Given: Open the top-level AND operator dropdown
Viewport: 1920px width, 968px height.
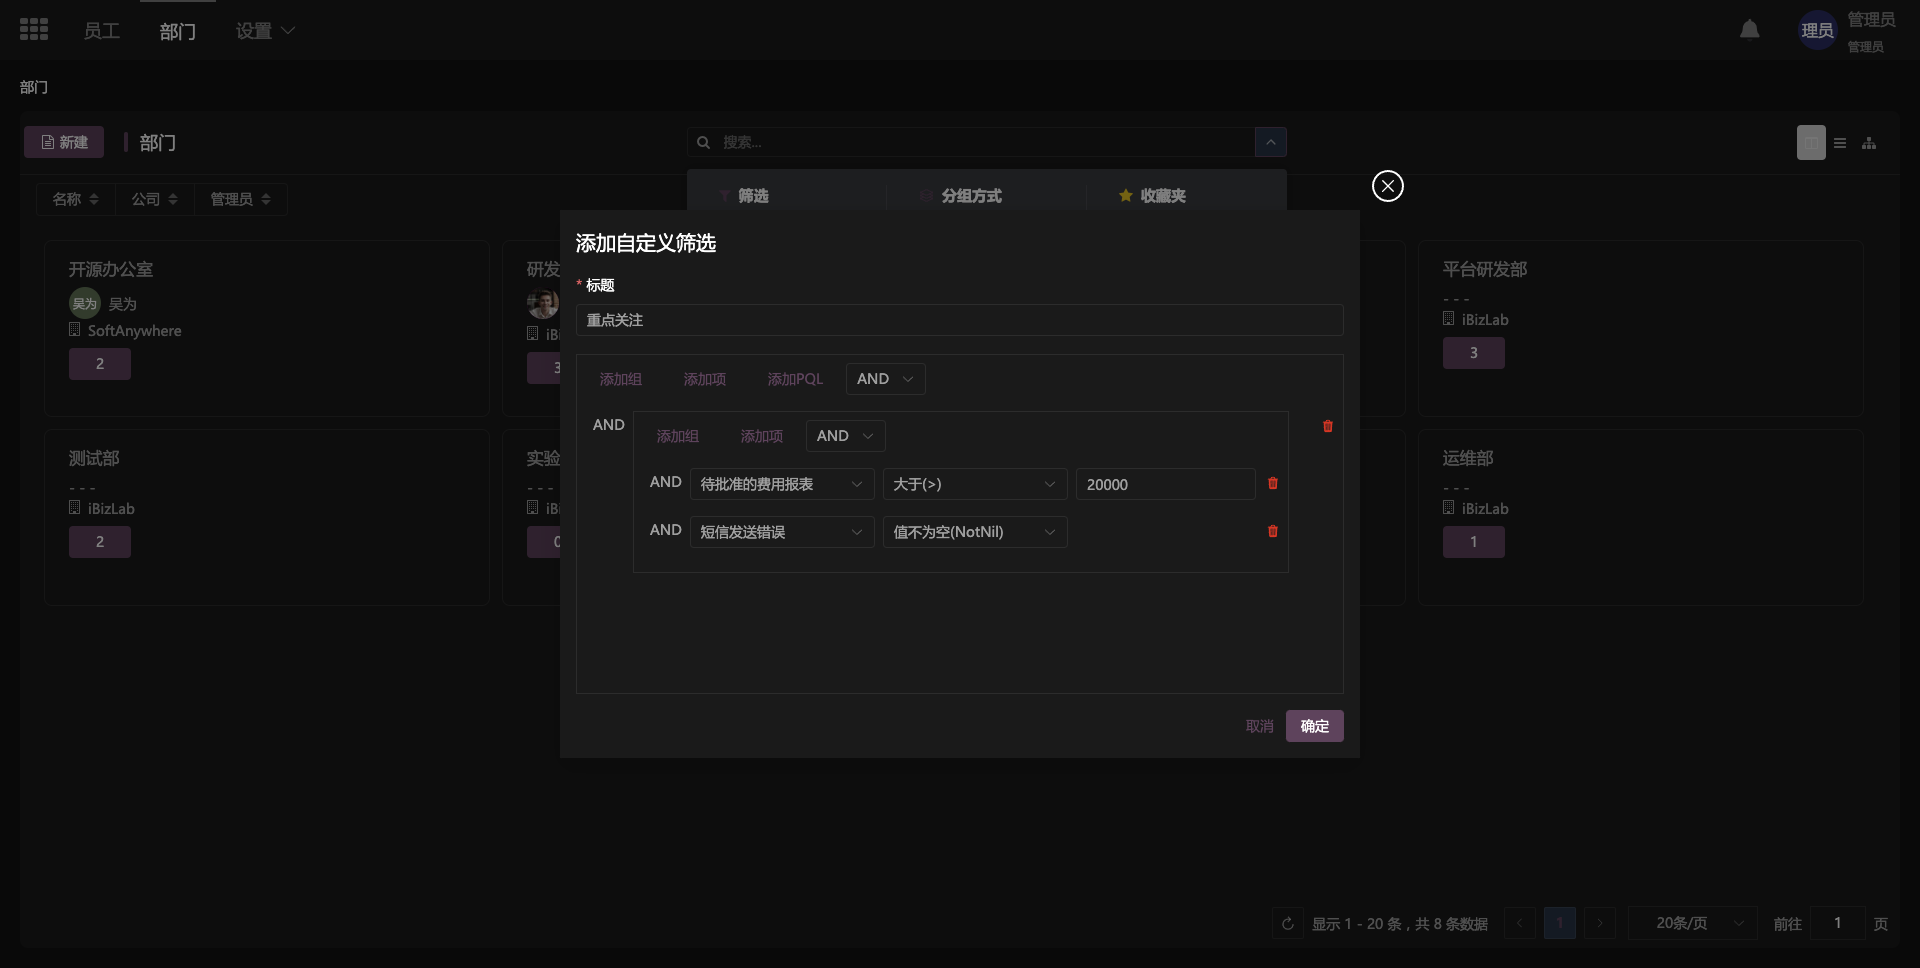Looking at the screenshot, I should coord(885,379).
